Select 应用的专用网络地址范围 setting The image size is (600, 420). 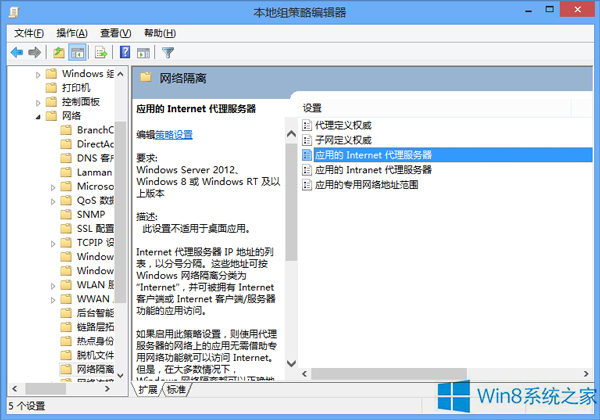(366, 185)
